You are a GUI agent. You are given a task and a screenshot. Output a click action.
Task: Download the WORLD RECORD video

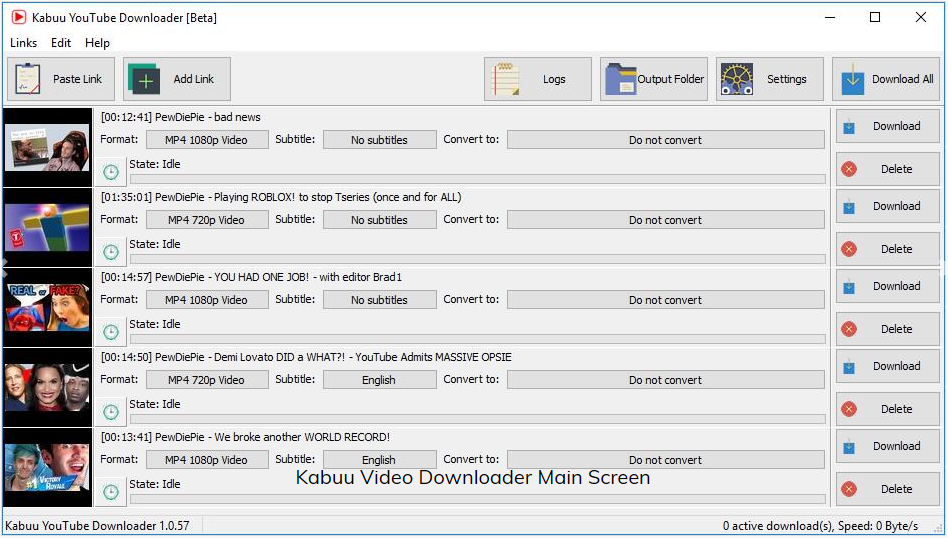coord(888,446)
